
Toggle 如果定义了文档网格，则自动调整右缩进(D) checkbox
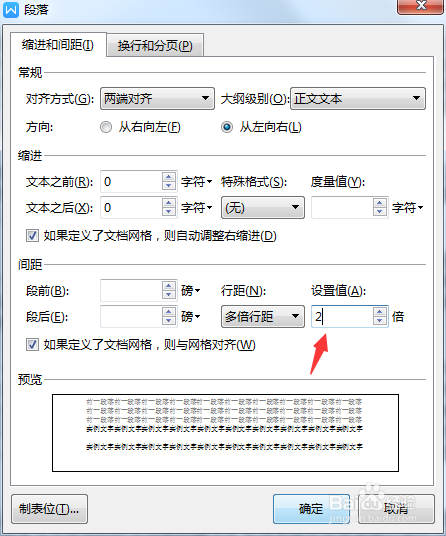click(x=32, y=236)
